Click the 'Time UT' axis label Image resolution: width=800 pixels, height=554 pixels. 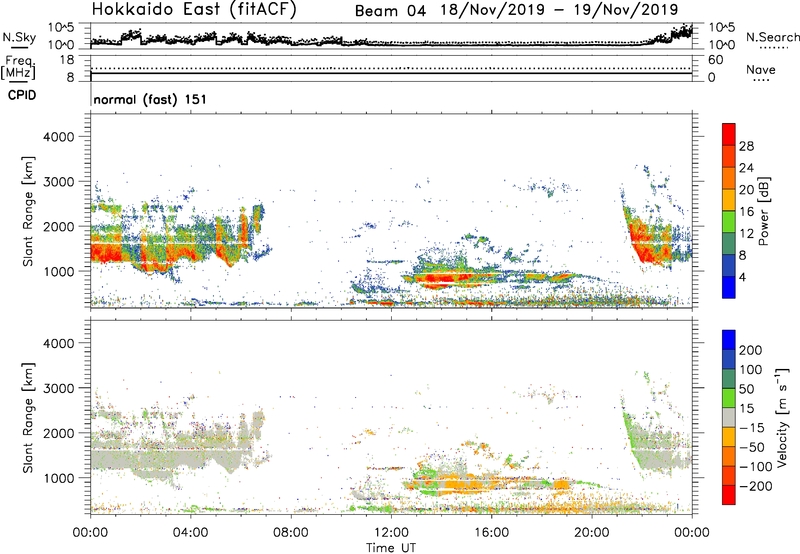tap(391, 548)
